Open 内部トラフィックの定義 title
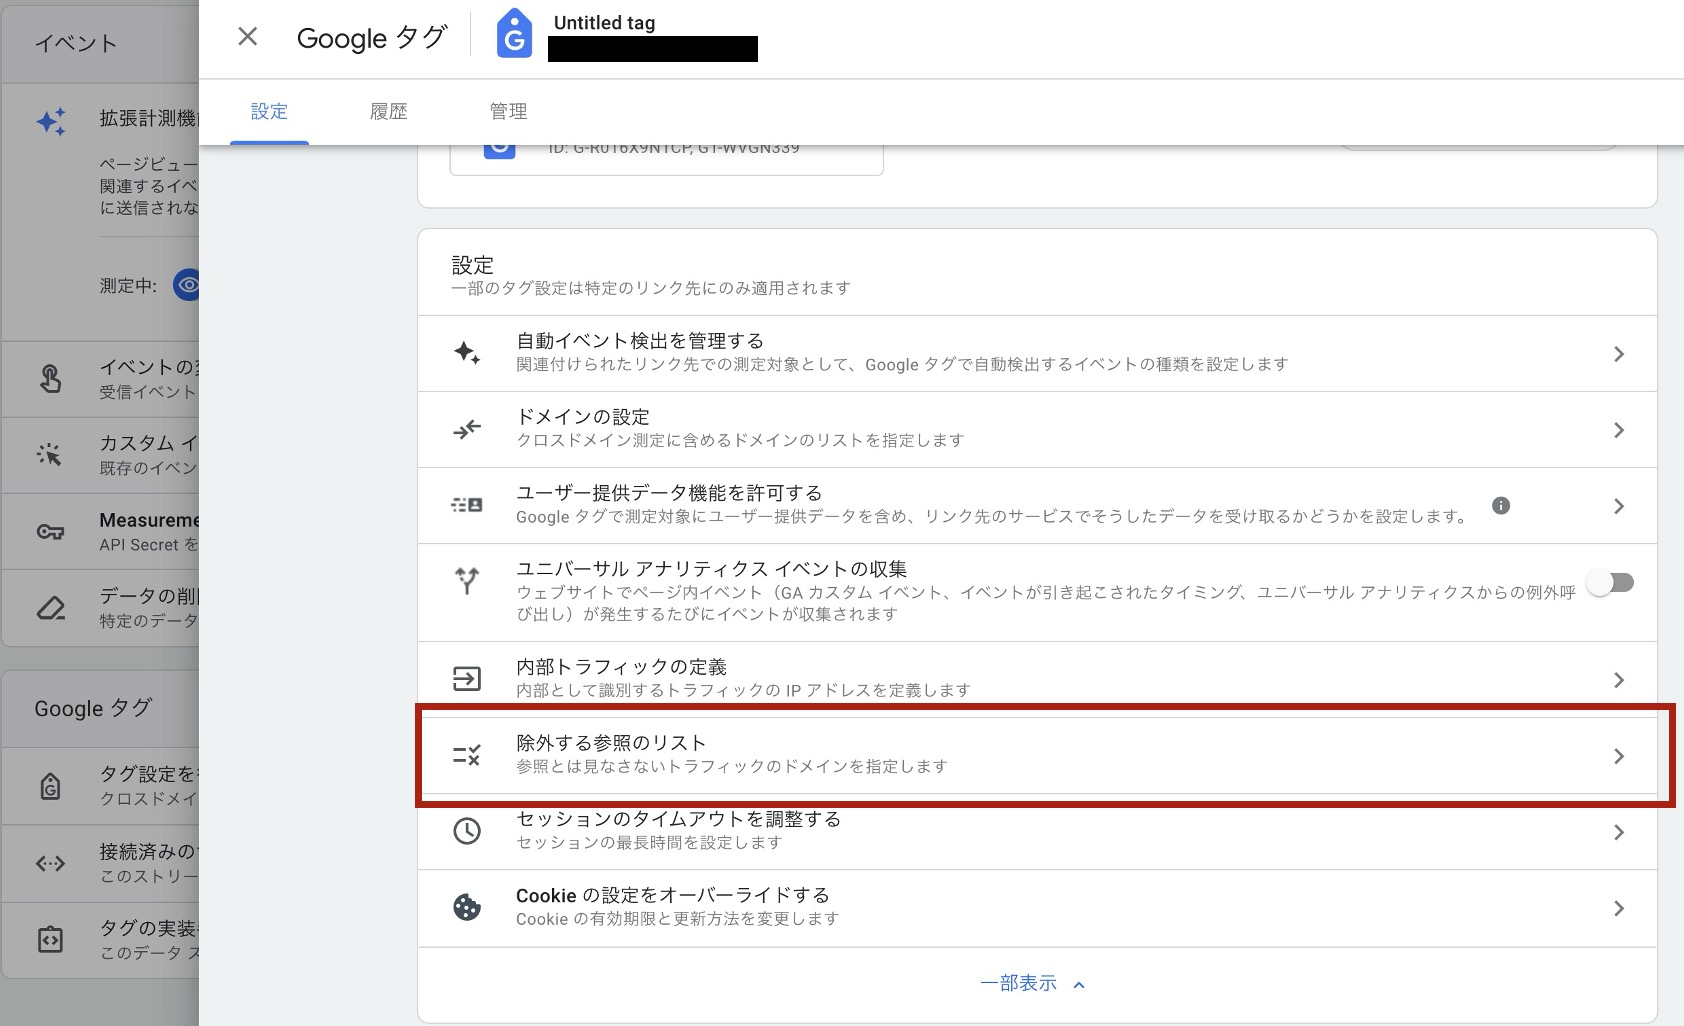Screen dimensions: 1684x1026 click(x=621, y=667)
